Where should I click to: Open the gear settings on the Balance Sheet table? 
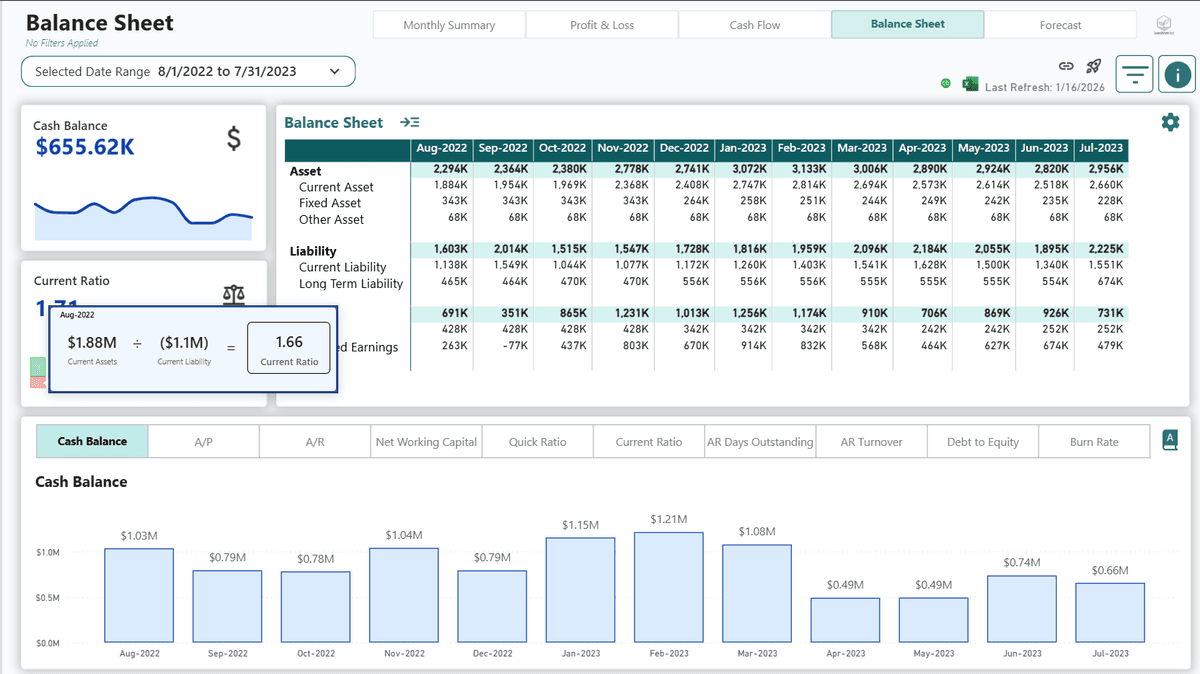click(1169, 123)
